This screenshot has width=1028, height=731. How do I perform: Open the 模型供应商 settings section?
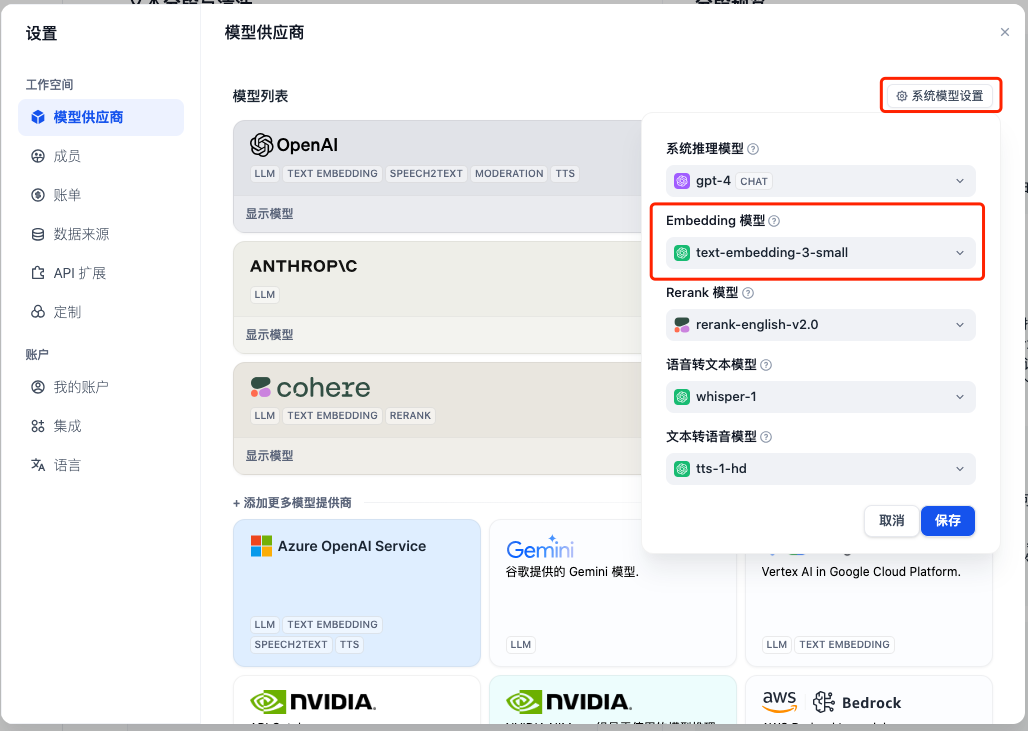(101, 117)
